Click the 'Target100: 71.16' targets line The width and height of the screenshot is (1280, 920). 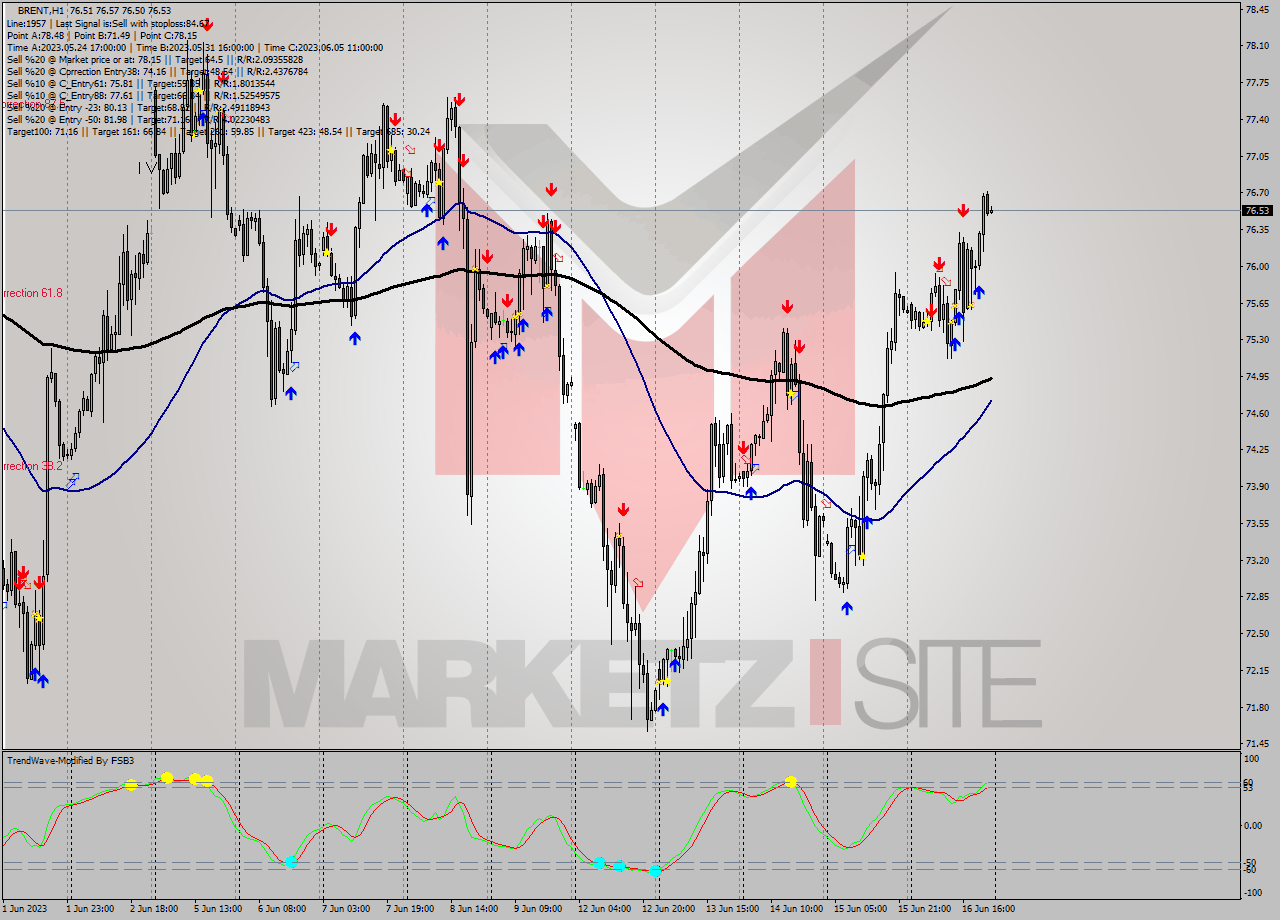tap(218, 132)
